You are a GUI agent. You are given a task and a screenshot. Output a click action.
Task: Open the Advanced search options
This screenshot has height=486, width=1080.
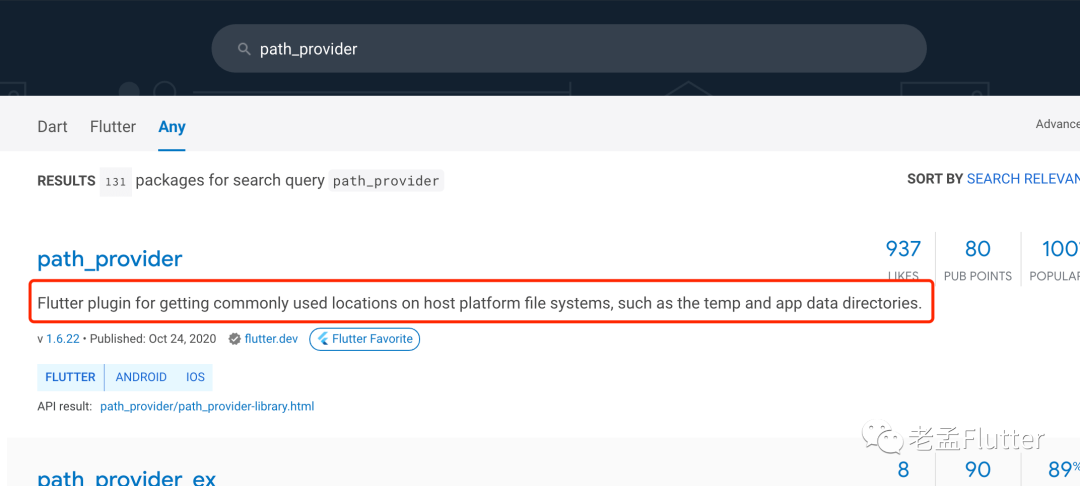tap(1057, 124)
